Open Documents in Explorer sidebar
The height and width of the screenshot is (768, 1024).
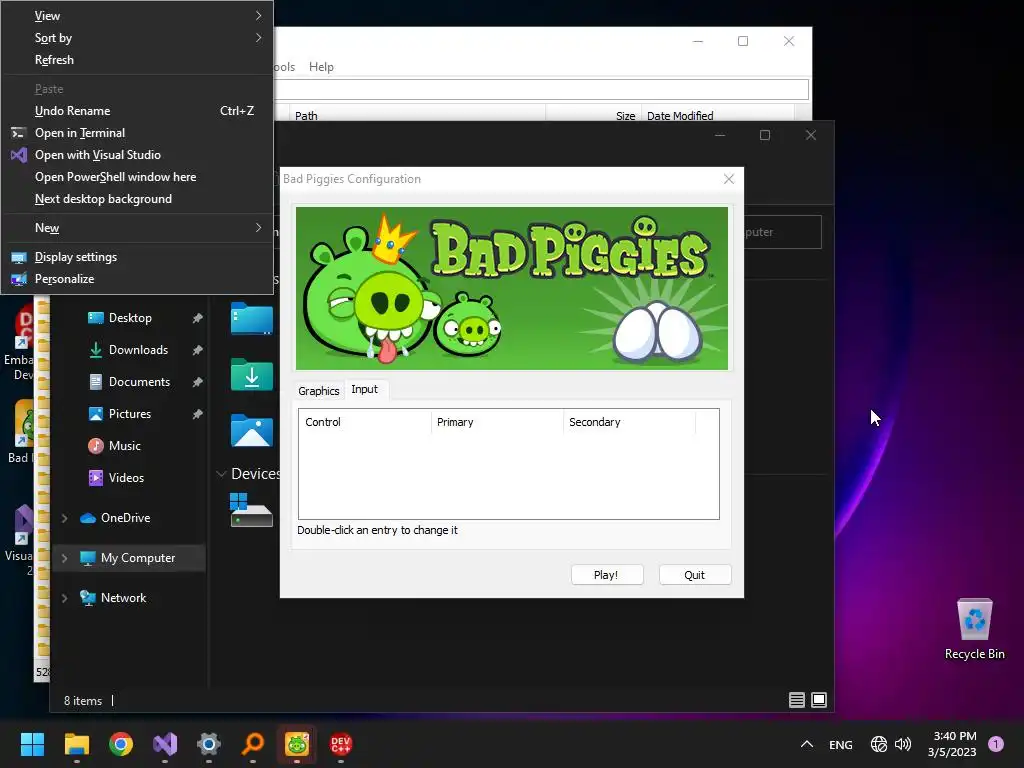[x=139, y=382]
